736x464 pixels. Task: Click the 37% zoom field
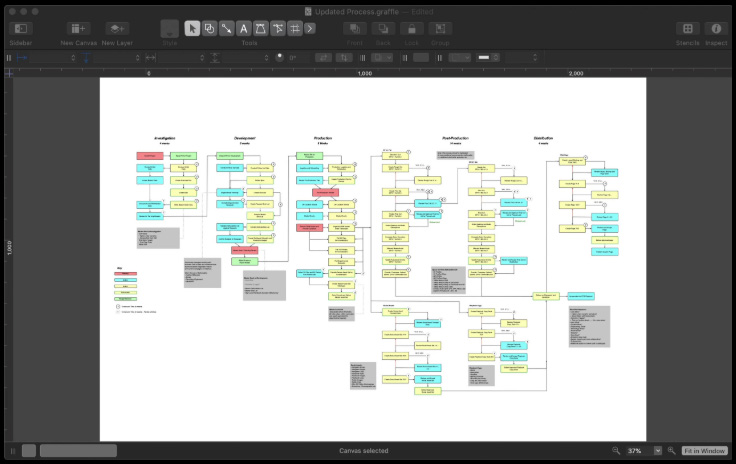(x=638, y=451)
